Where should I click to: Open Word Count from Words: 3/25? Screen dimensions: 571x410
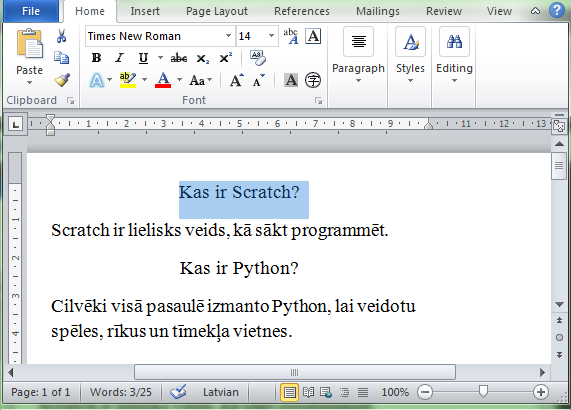pyautogui.click(x=121, y=392)
